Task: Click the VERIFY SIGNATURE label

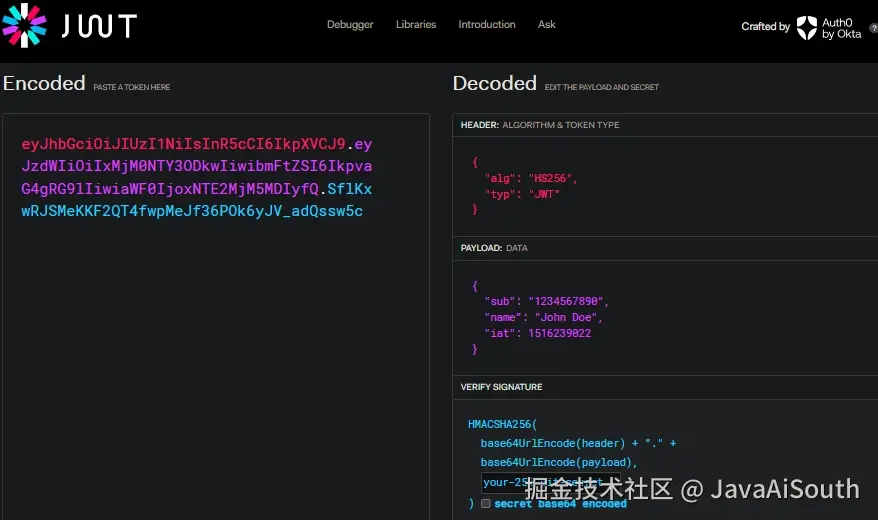Action: [x=501, y=387]
